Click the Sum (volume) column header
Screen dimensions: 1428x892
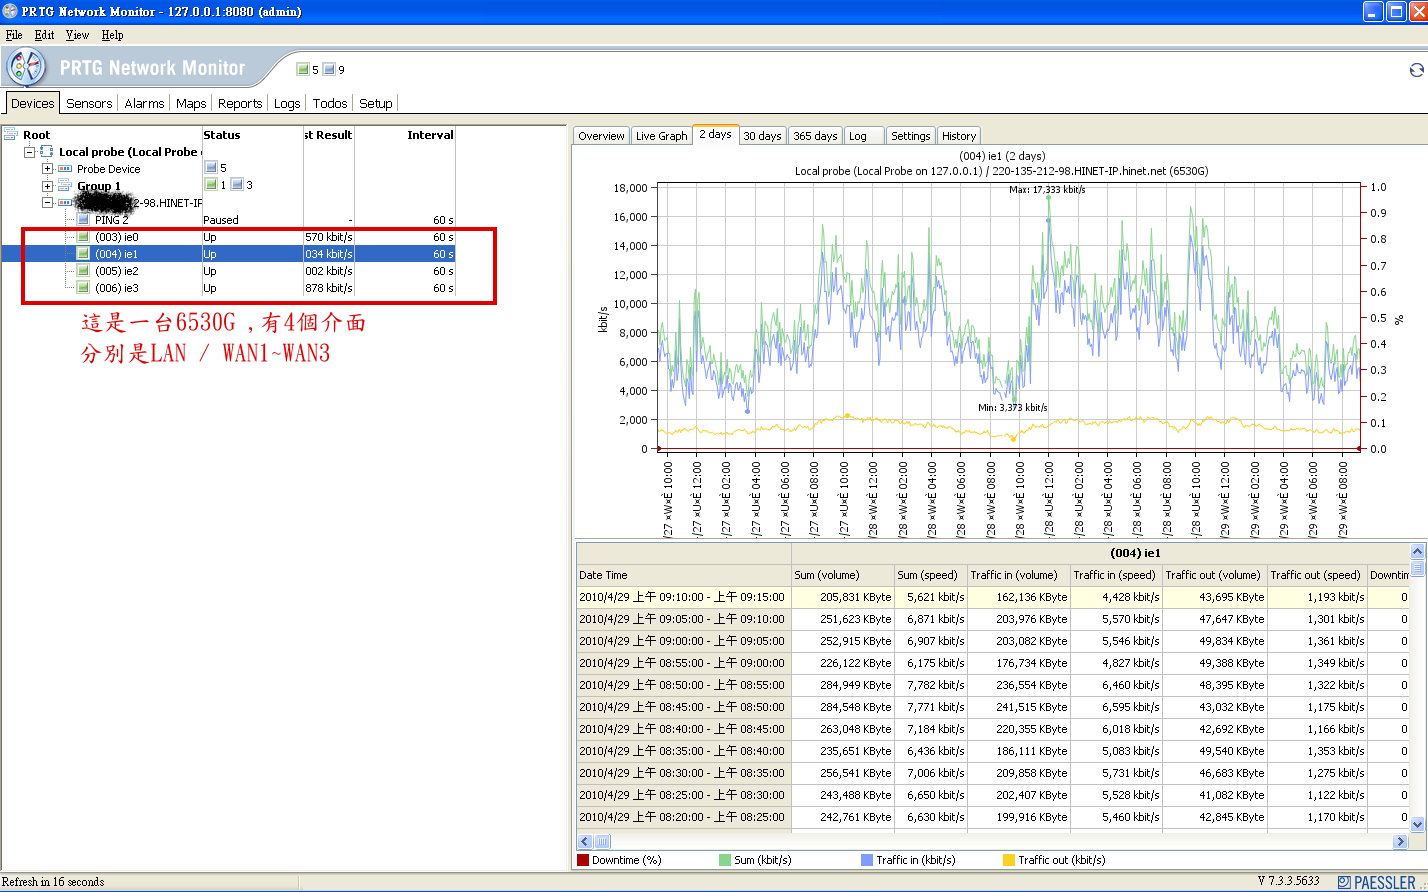pyautogui.click(x=843, y=575)
